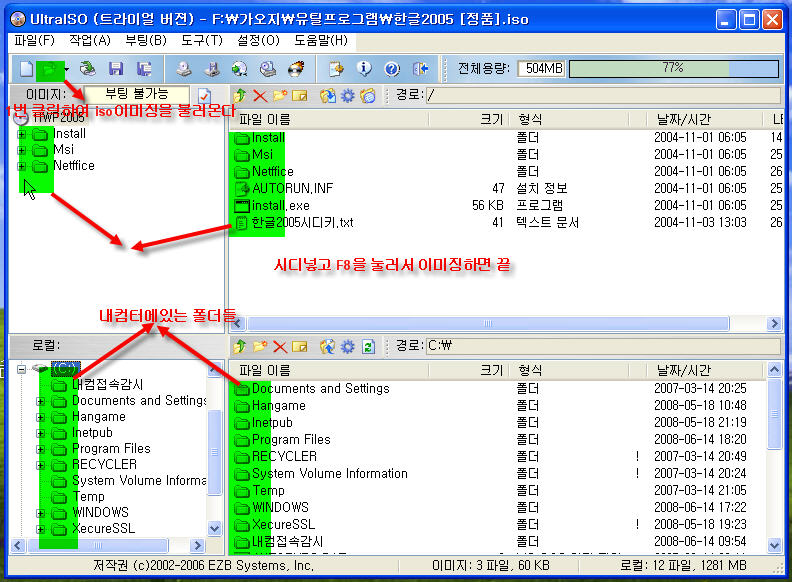Click the 77% capacity progress bar
The height and width of the screenshot is (582, 792).
click(674, 69)
